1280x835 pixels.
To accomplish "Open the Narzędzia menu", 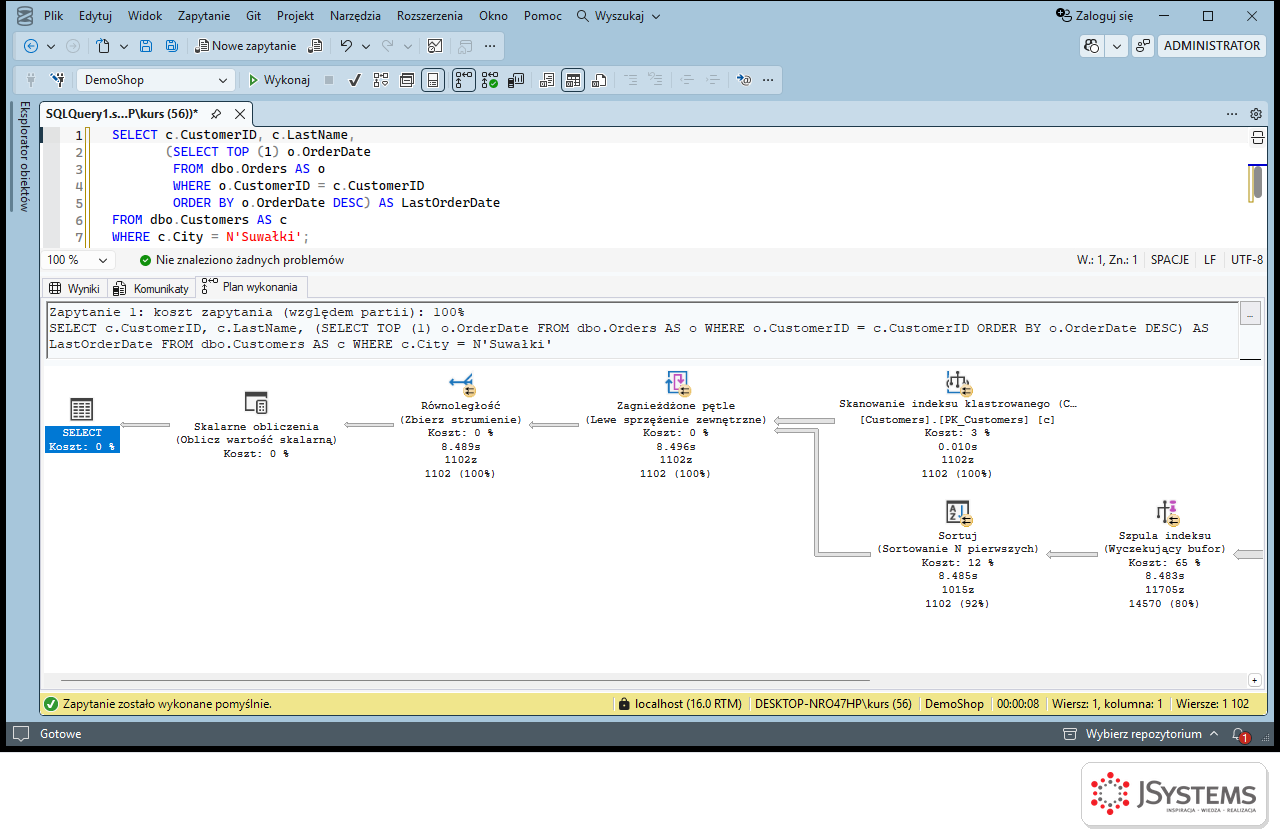I will click(x=356, y=16).
